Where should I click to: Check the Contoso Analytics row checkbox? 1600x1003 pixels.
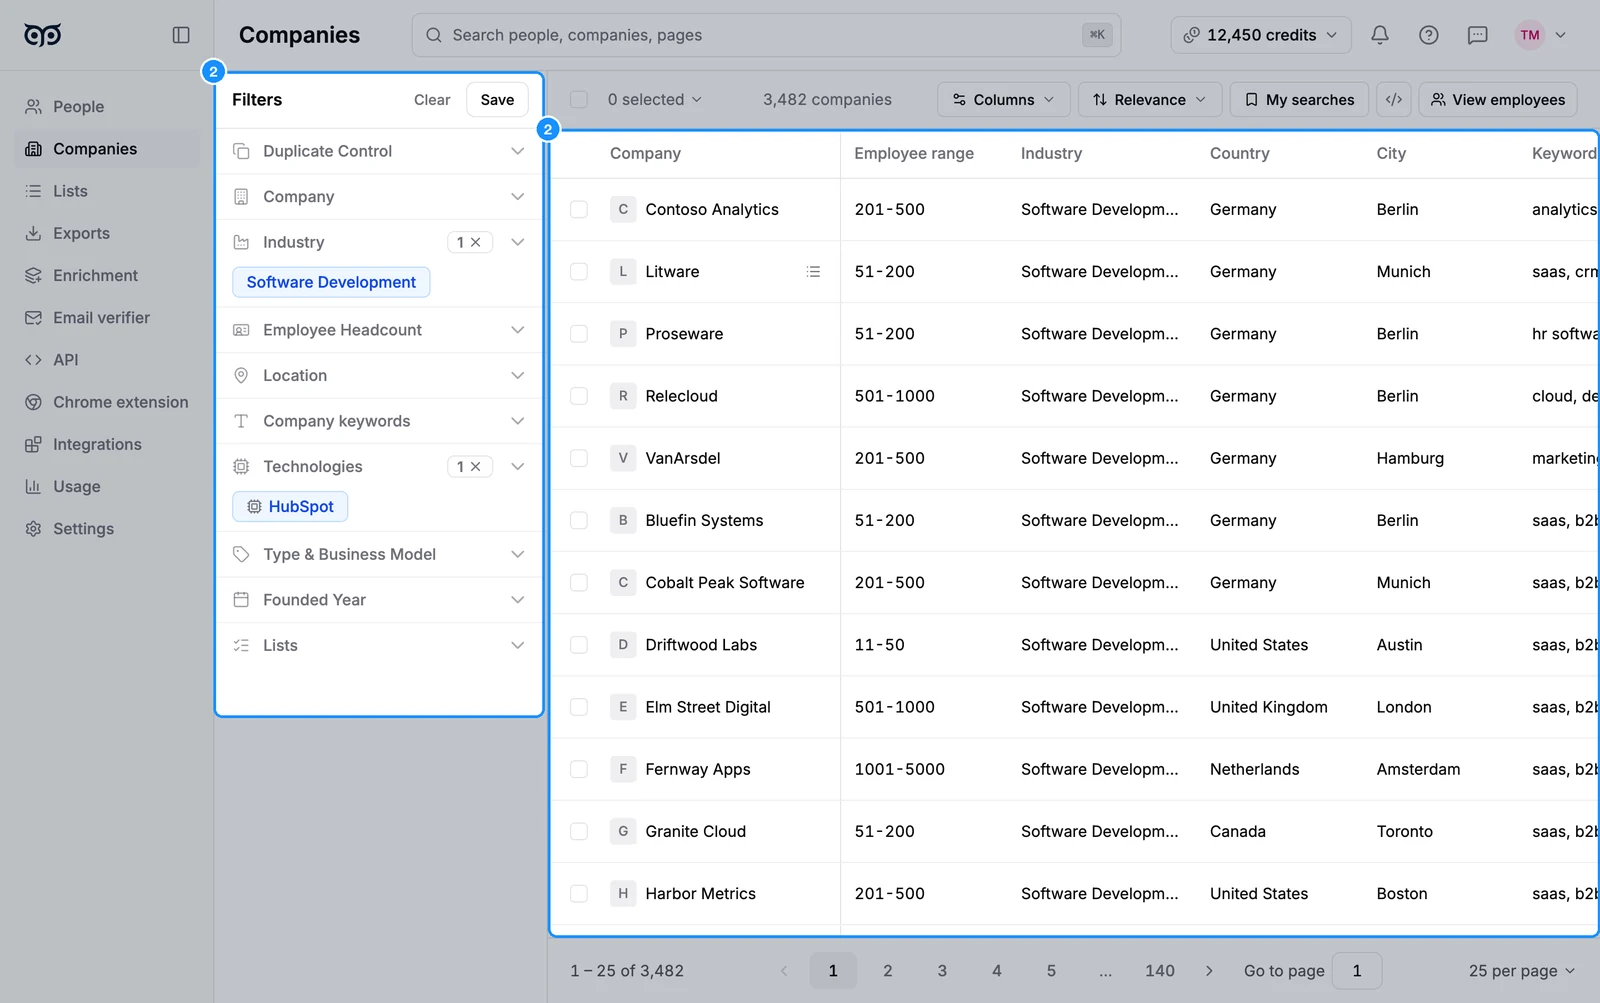pos(579,210)
